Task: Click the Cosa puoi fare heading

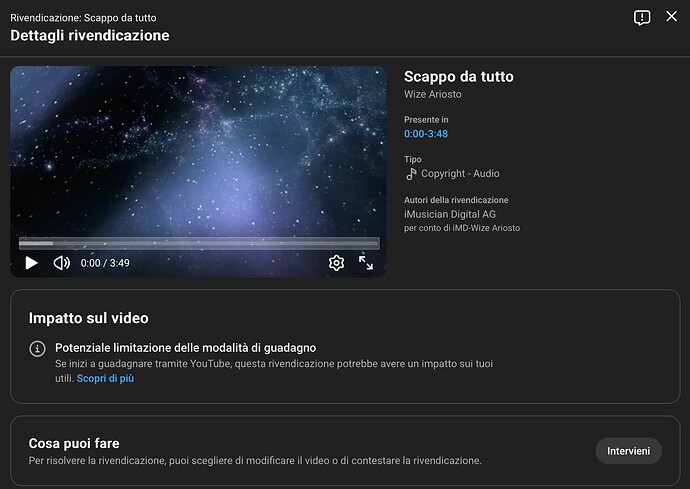Action: pyautogui.click(x=74, y=443)
